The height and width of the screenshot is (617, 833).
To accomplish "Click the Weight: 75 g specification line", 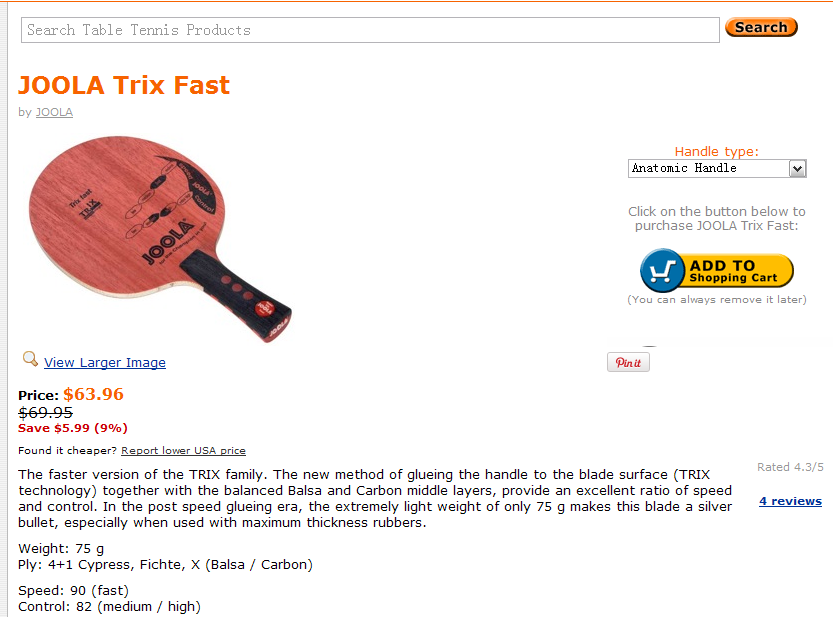I will 61,549.
